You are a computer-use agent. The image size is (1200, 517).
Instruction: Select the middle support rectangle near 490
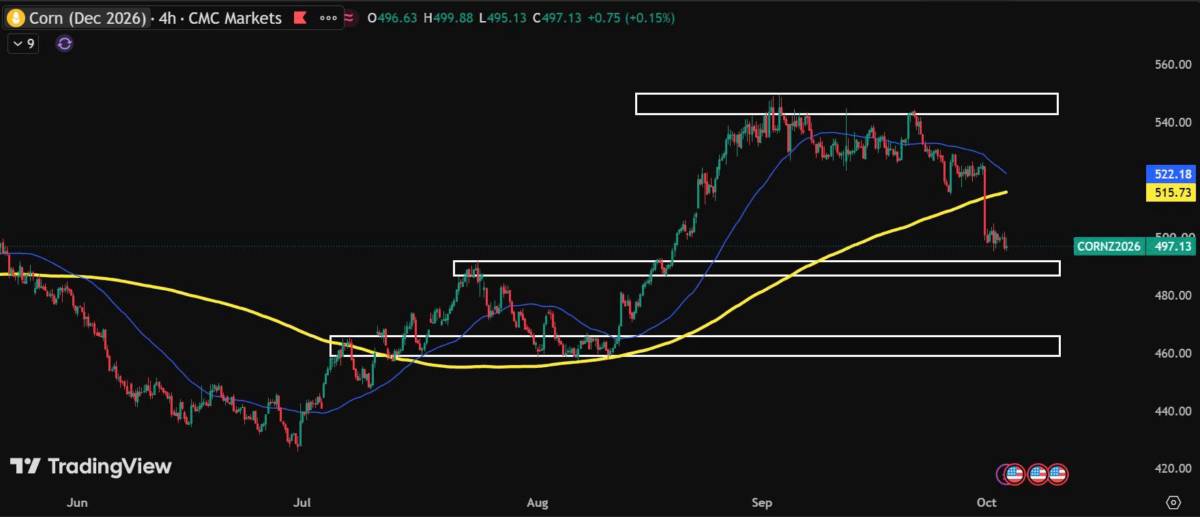point(756,268)
